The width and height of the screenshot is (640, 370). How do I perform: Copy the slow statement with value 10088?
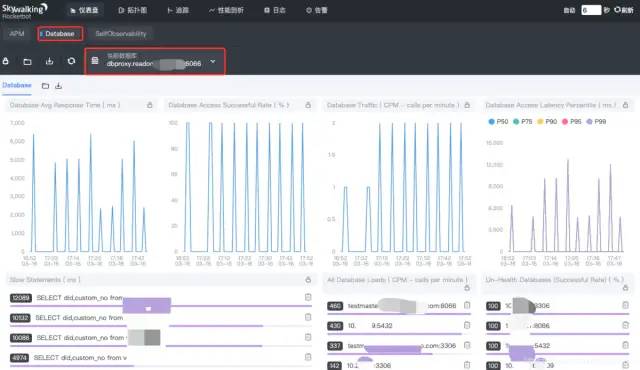308,337
